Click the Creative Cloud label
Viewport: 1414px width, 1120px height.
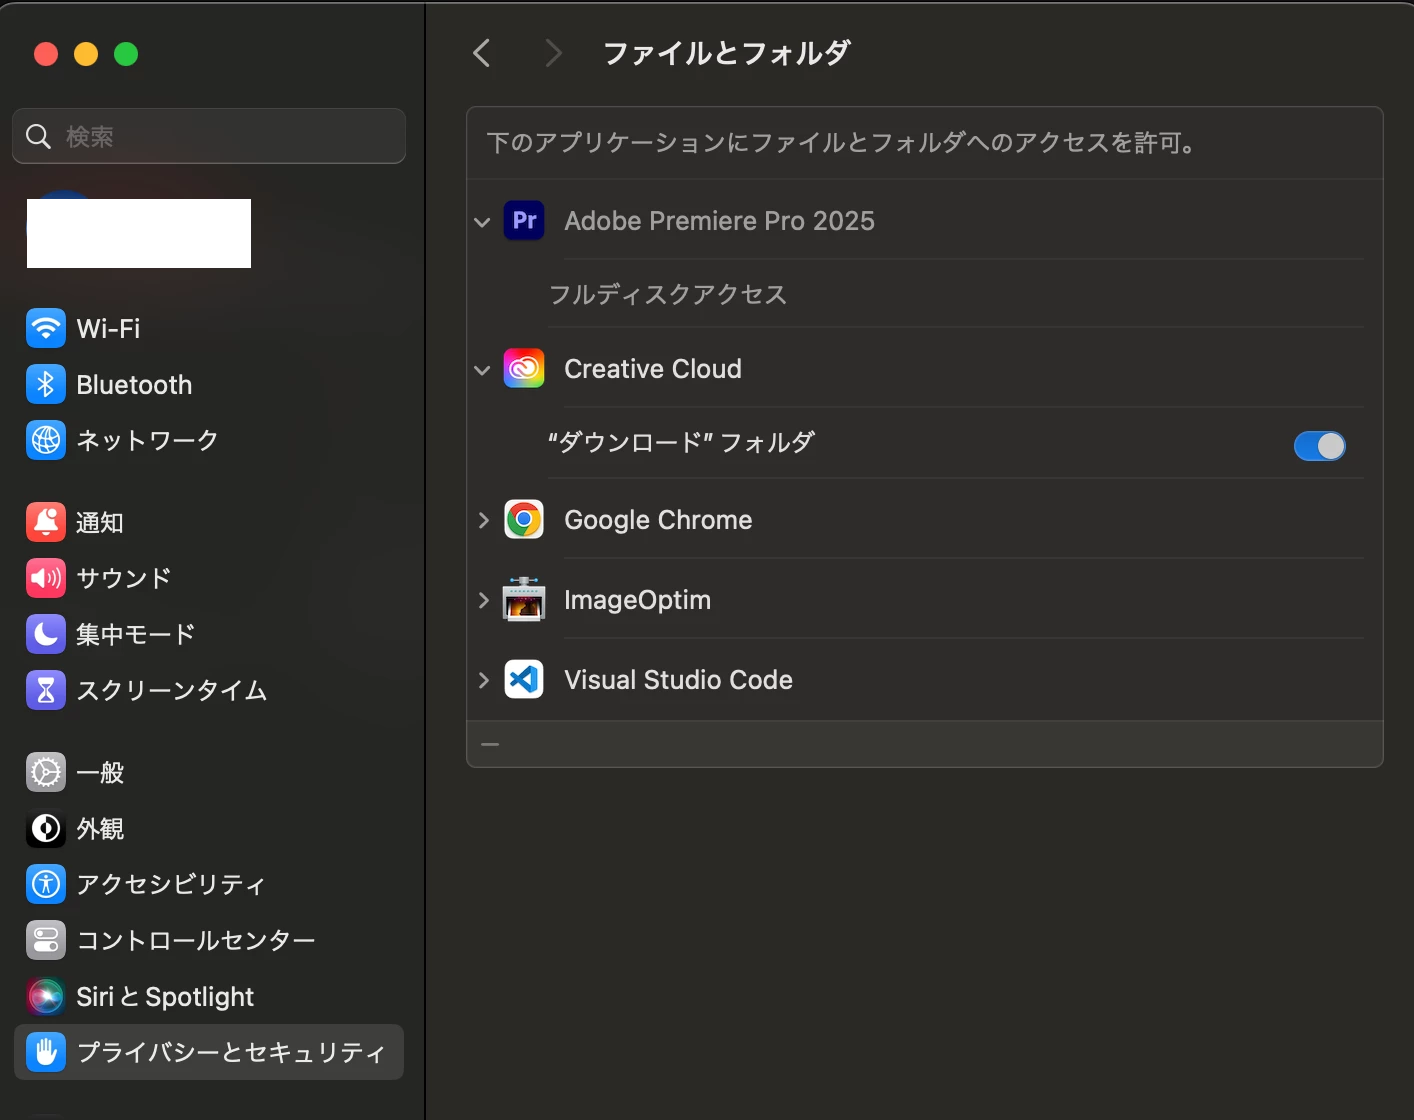click(x=653, y=369)
